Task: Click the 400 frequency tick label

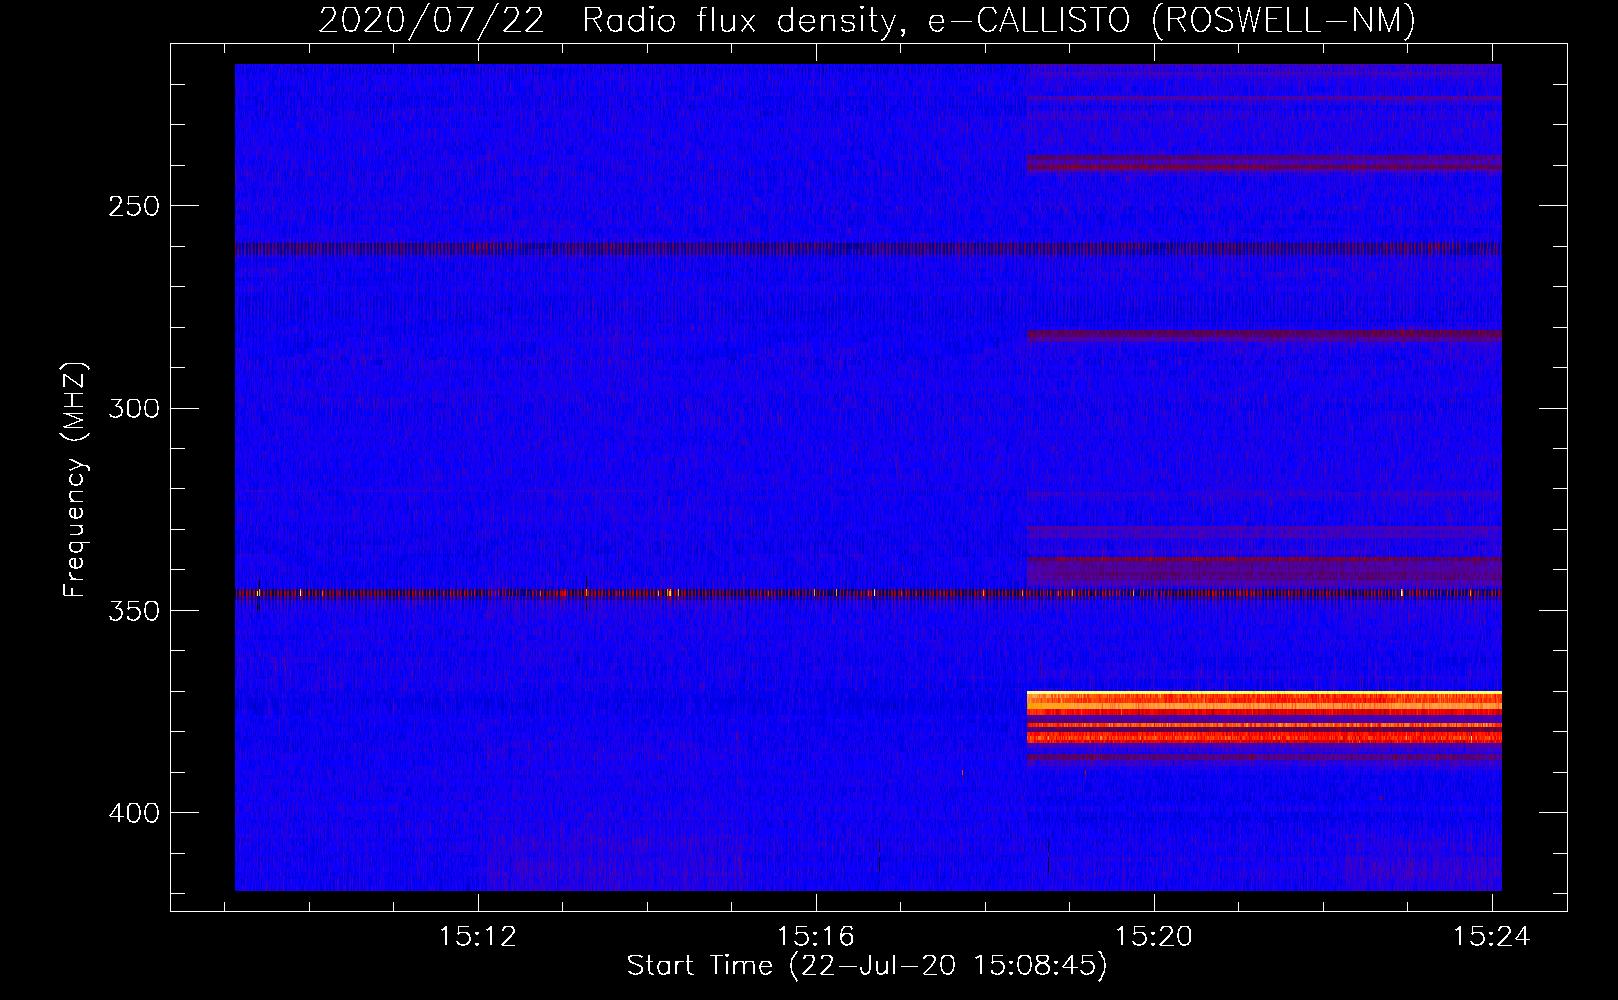Action: pos(134,813)
